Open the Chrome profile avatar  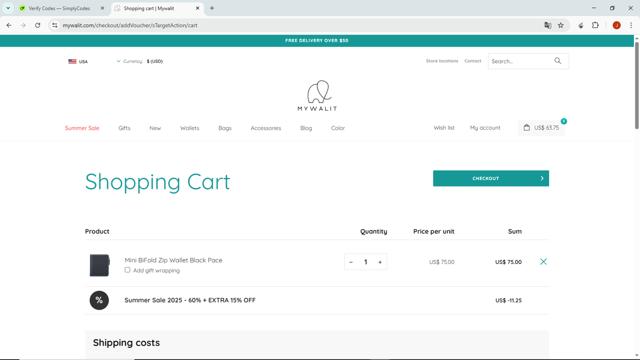pos(616,25)
